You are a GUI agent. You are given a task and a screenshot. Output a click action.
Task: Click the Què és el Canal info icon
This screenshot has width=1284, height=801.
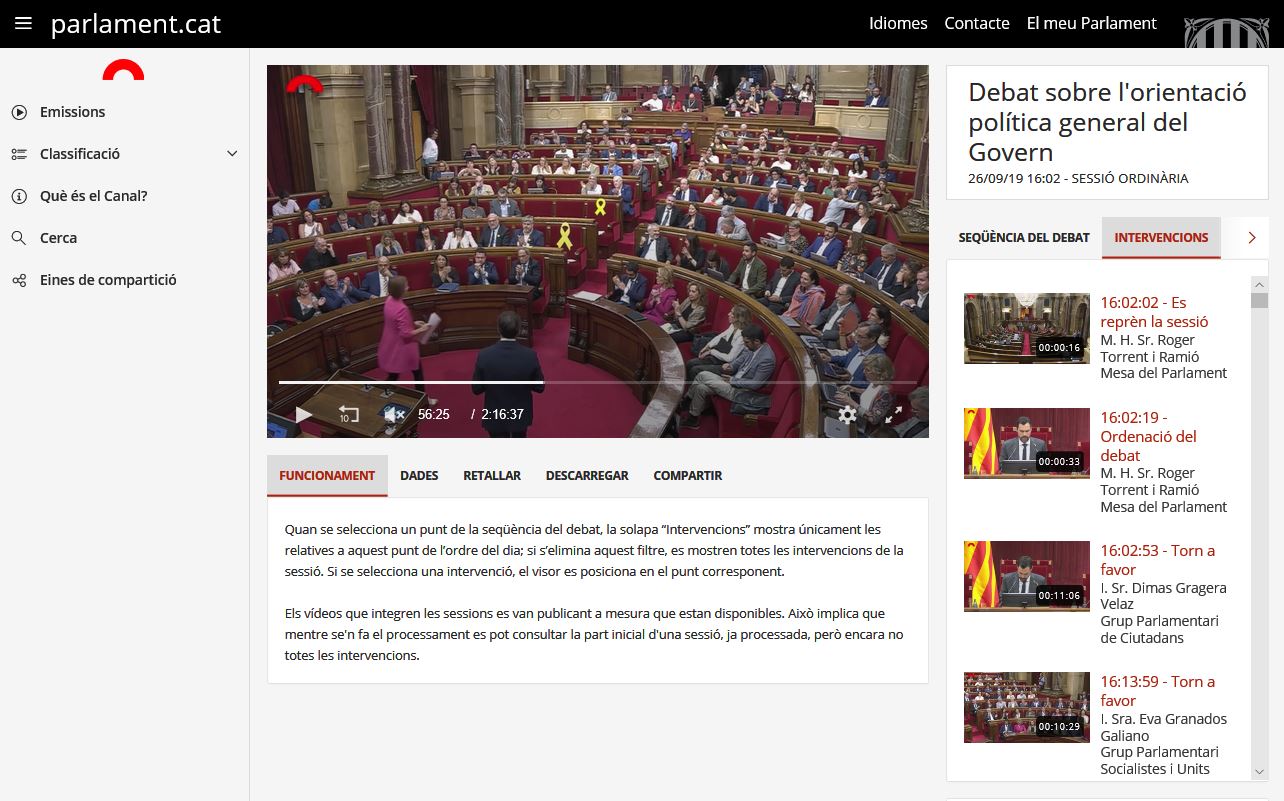(x=19, y=196)
